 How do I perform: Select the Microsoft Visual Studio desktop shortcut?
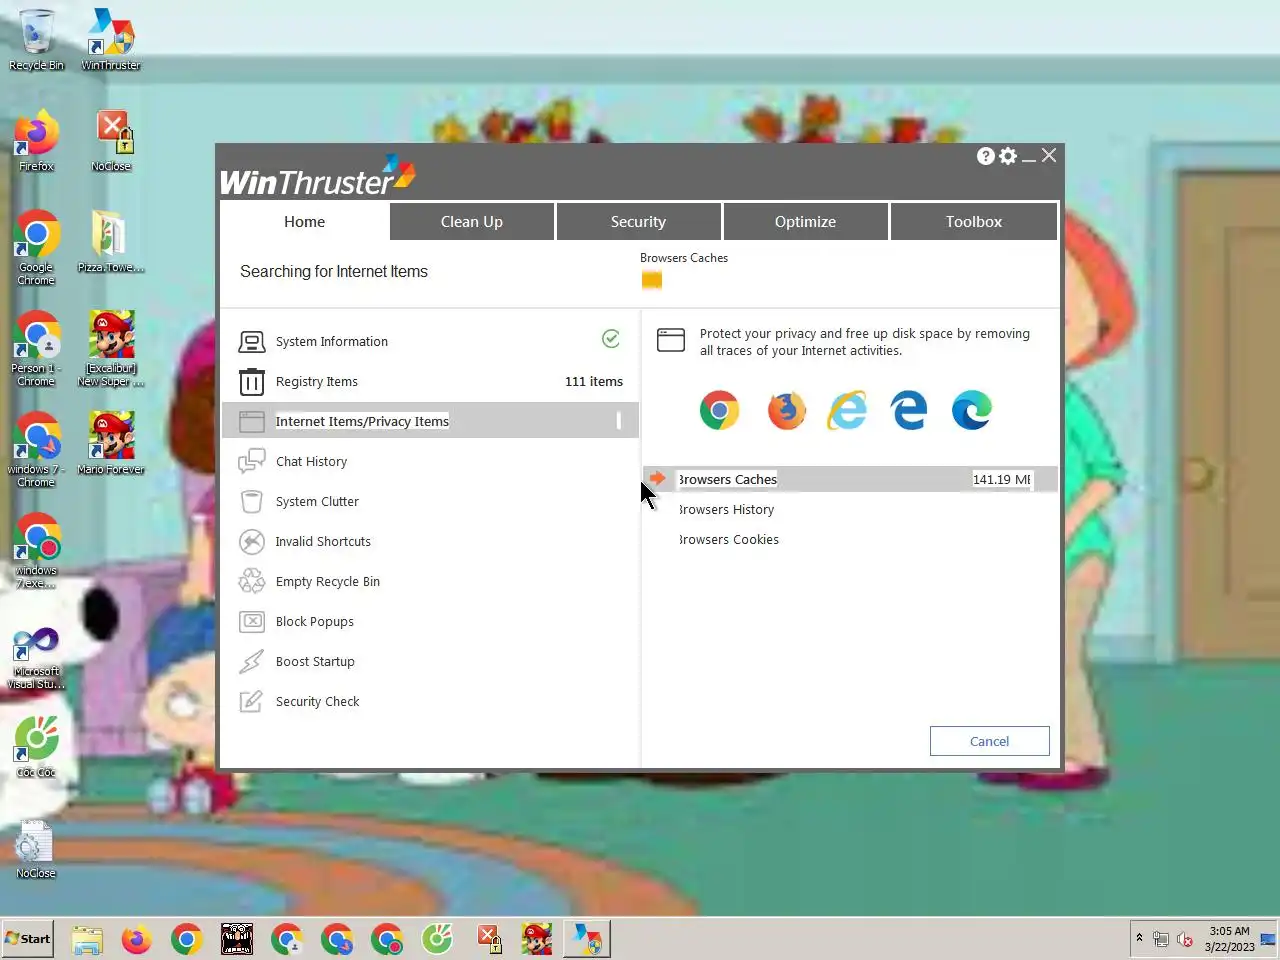36,658
